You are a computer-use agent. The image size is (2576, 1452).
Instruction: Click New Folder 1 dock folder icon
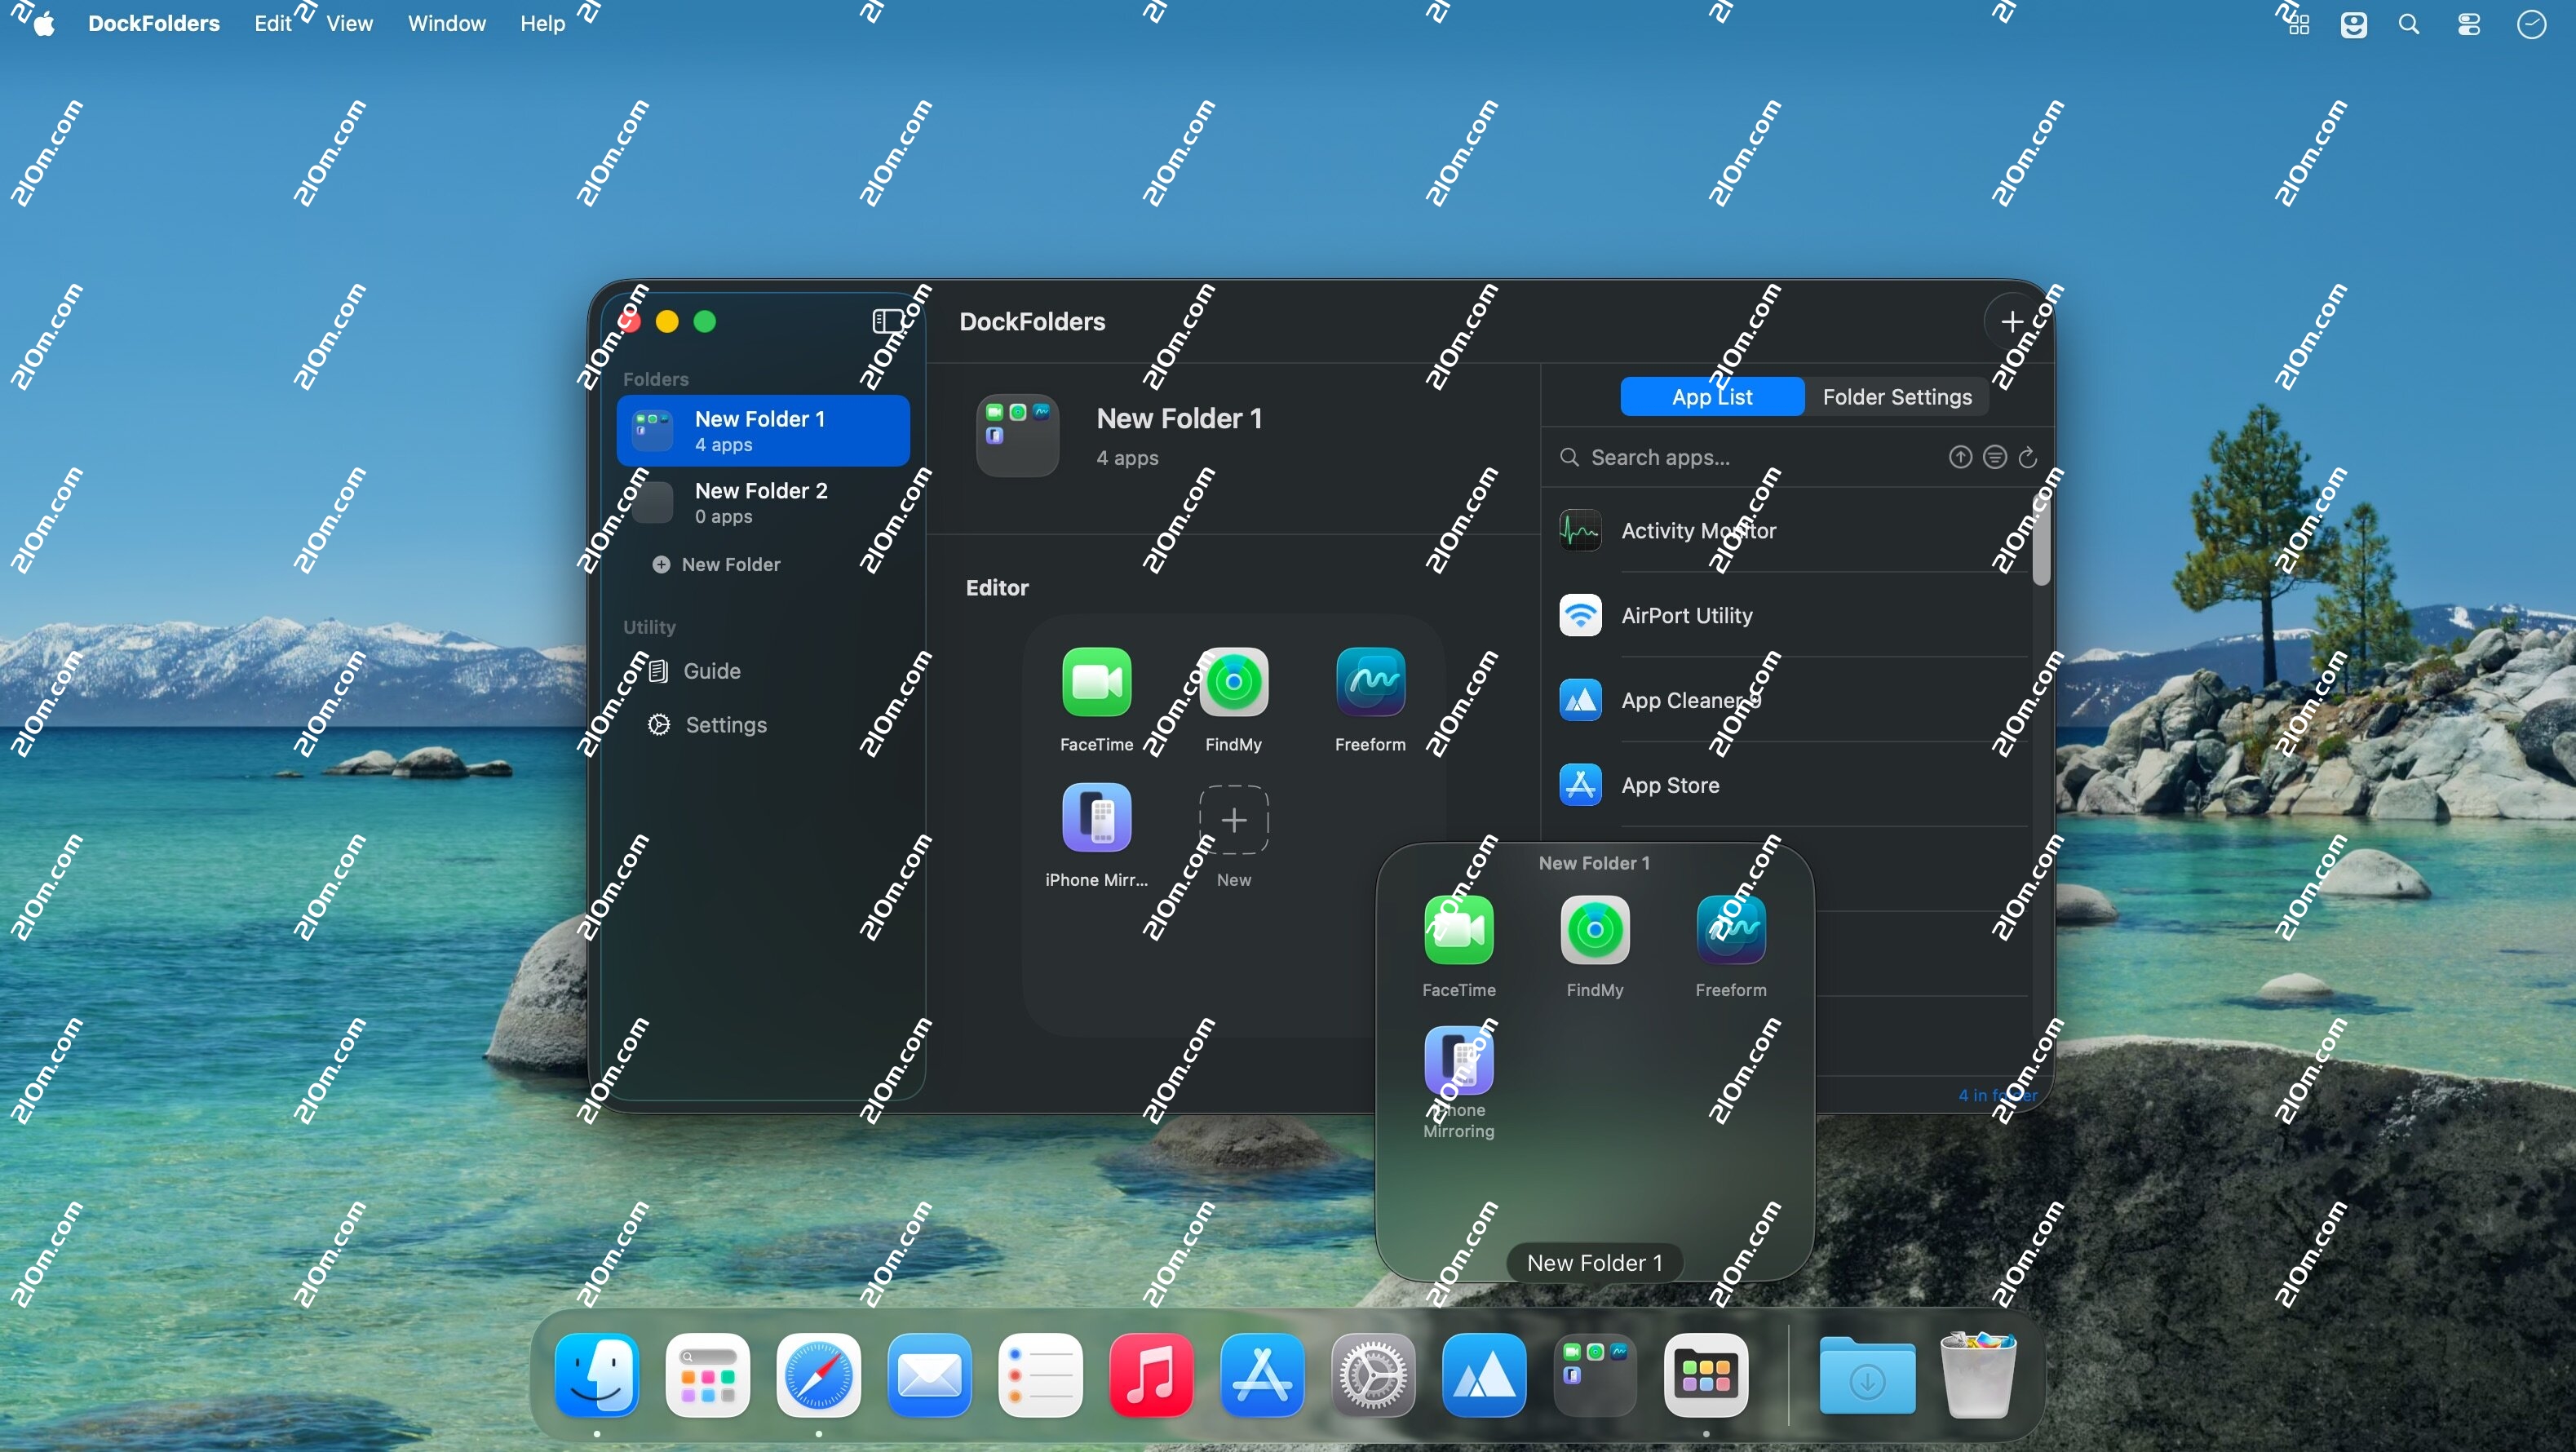[1596, 1375]
